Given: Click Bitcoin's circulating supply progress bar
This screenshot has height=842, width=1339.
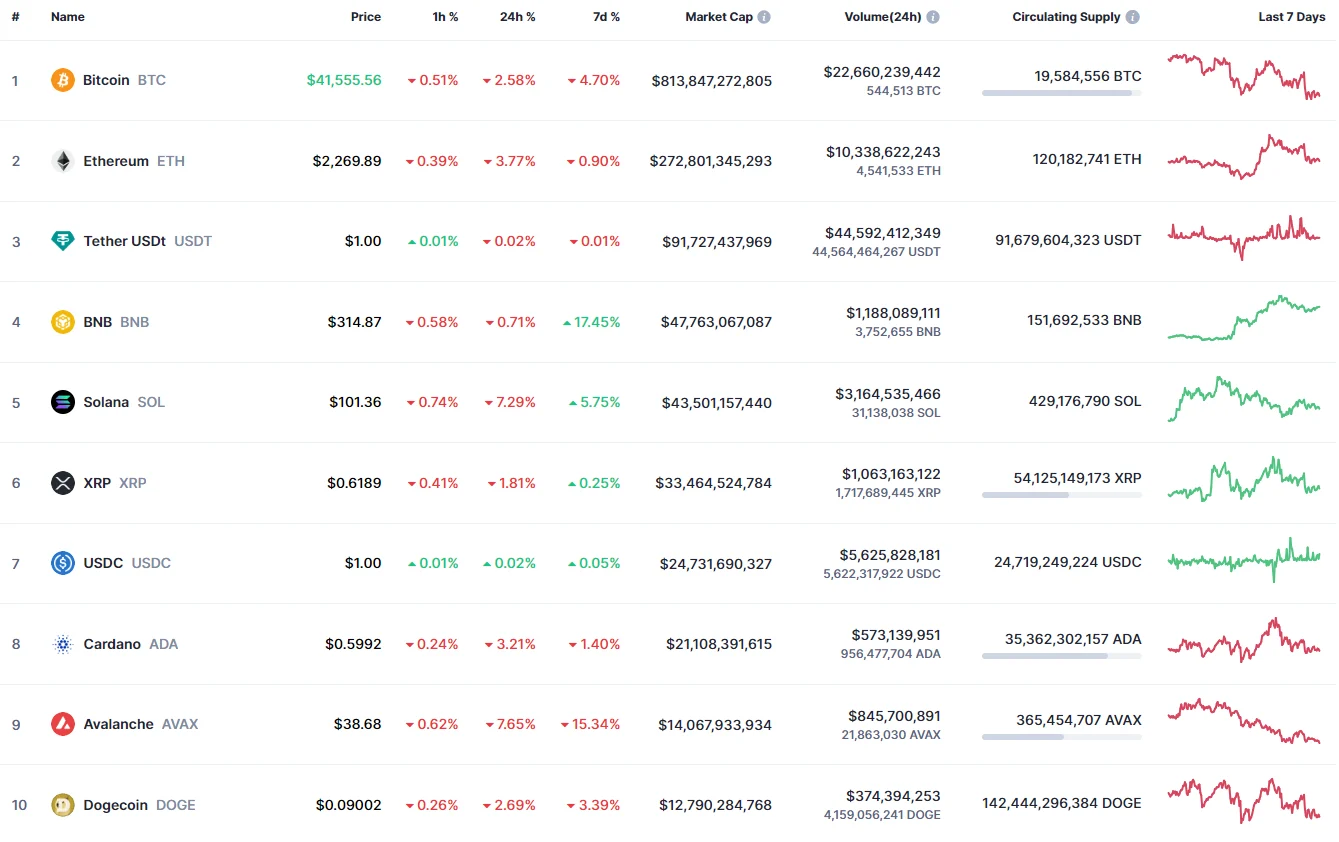Looking at the screenshot, I should (x=1061, y=93).
